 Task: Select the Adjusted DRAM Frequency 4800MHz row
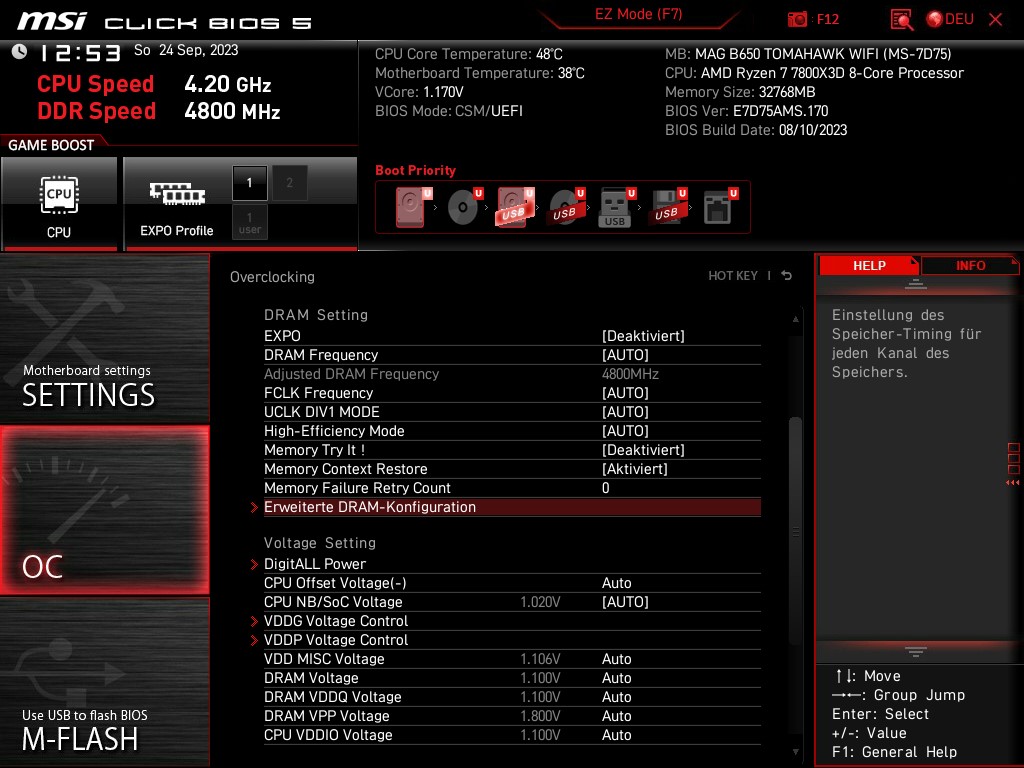[512, 374]
